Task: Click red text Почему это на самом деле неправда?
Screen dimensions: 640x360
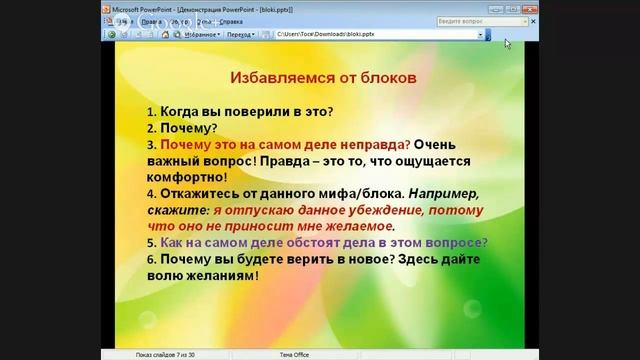Action: click(285, 144)
